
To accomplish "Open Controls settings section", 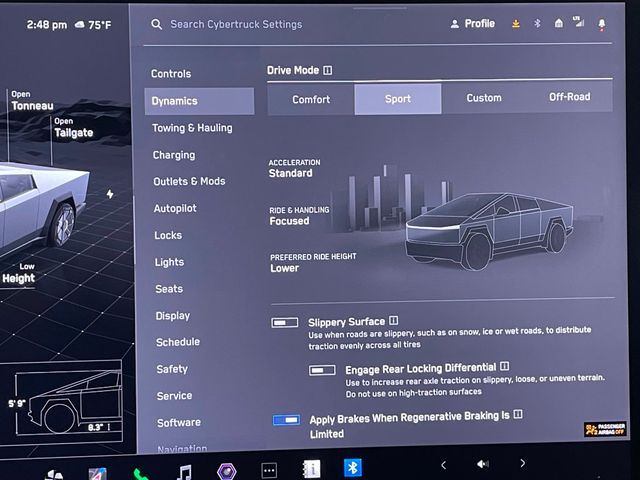I will pos(171,73).
